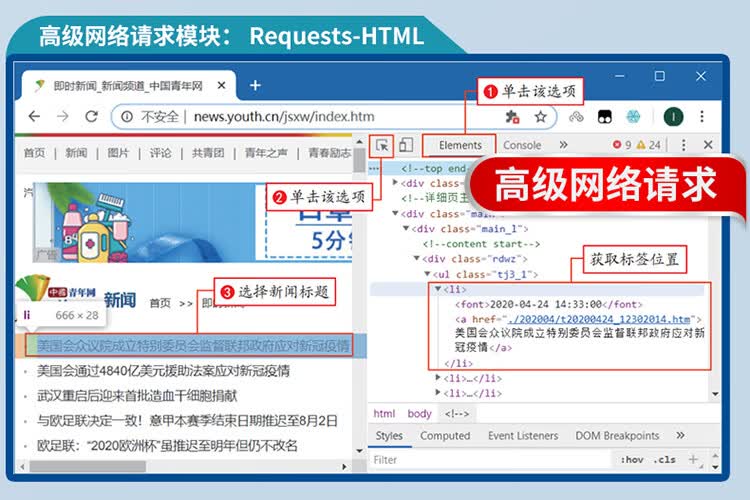Image resolution: width=750 pixels, height=500 pixels.
Task: Click the browser back arrow
Action: (x=34, y=116)
